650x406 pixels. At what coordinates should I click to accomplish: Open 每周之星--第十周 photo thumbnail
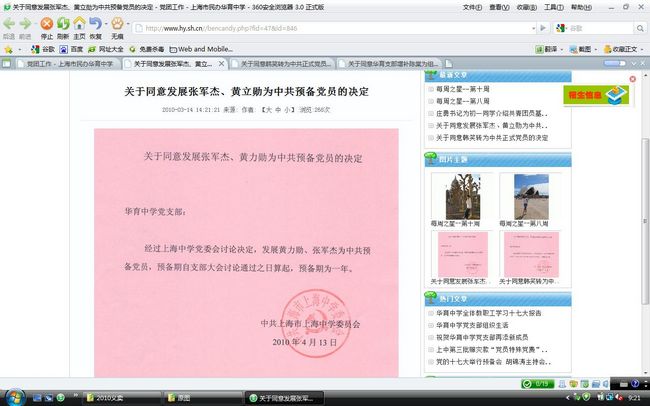pyautogui.click(x=463, y=197)
